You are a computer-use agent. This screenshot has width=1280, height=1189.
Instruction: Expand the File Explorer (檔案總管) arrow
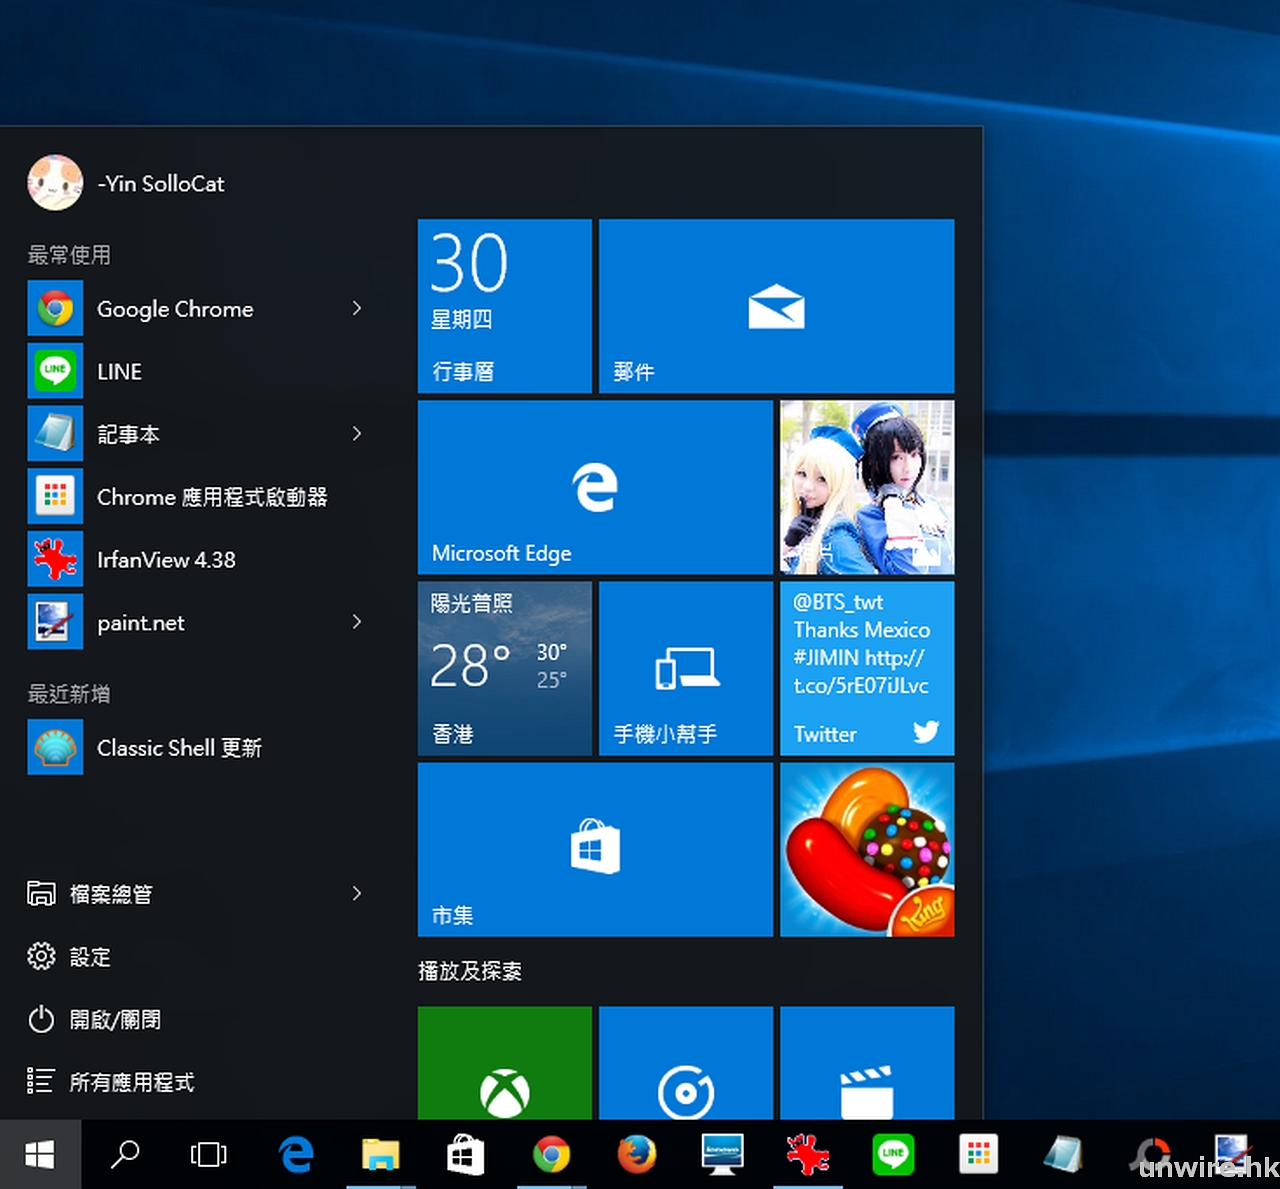[357, 894]
